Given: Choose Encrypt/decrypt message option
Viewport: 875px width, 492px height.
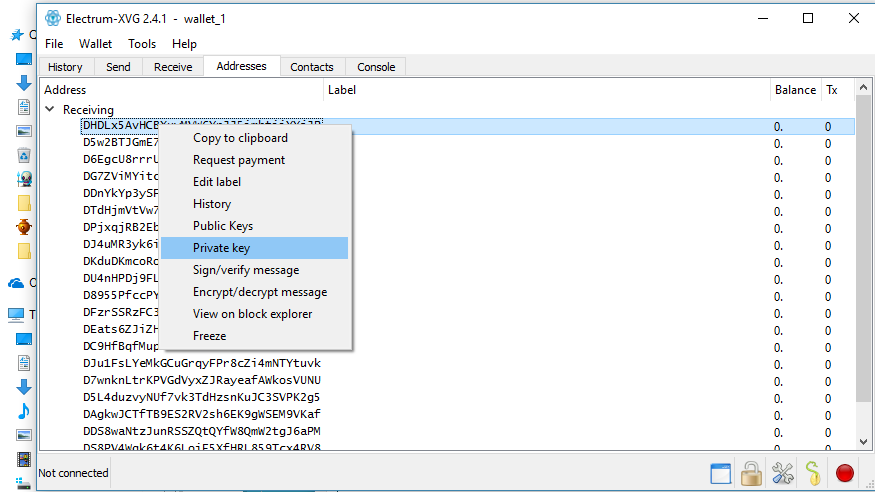Looking at the screenshot, I should [x=254, y=292].
